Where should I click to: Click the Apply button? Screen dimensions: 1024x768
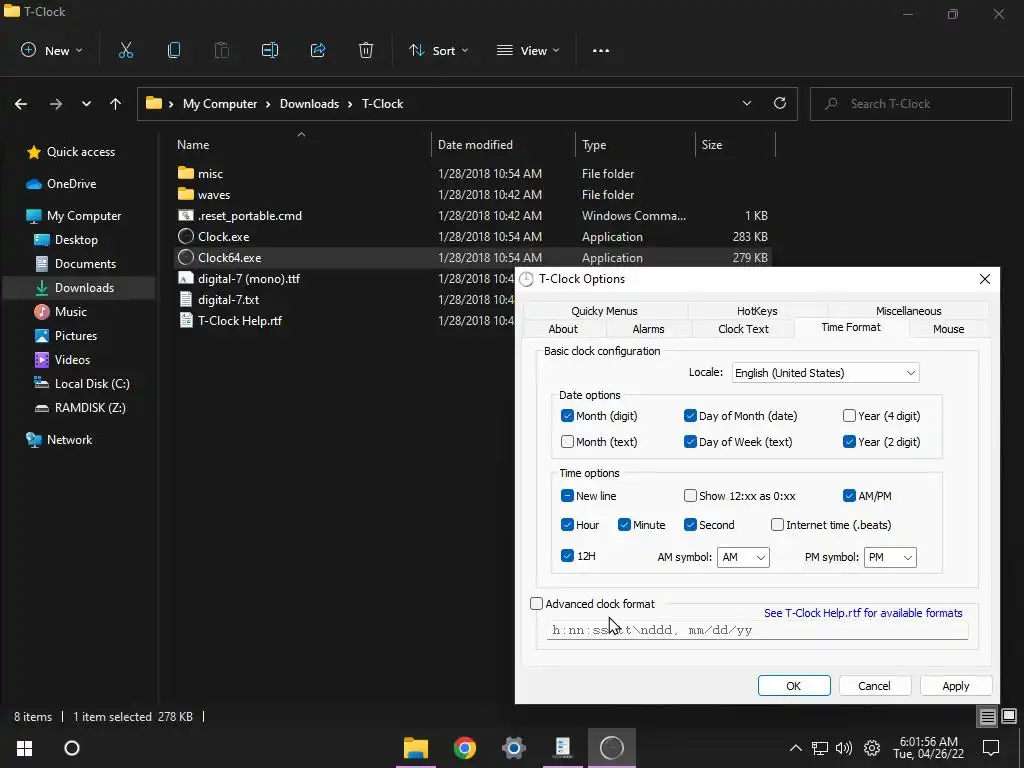click(955, 686)
